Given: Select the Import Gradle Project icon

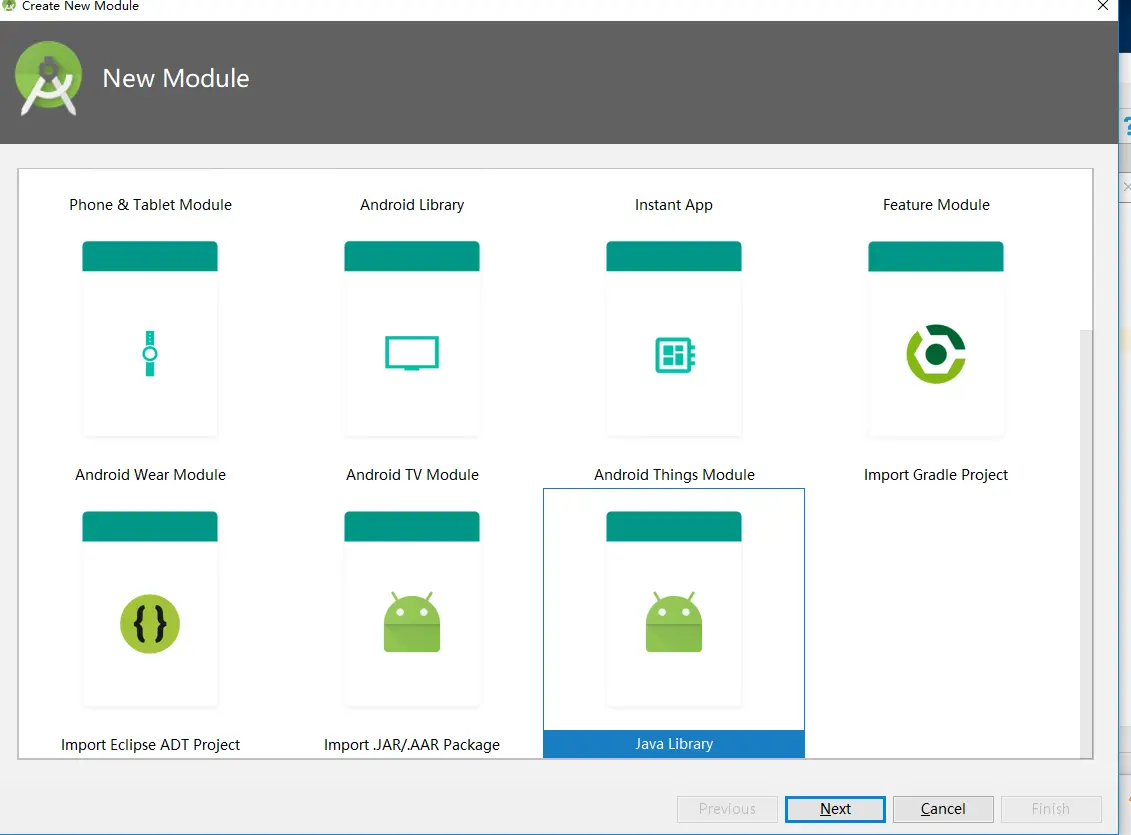Looking at the screenshot, I should [936, 354].
